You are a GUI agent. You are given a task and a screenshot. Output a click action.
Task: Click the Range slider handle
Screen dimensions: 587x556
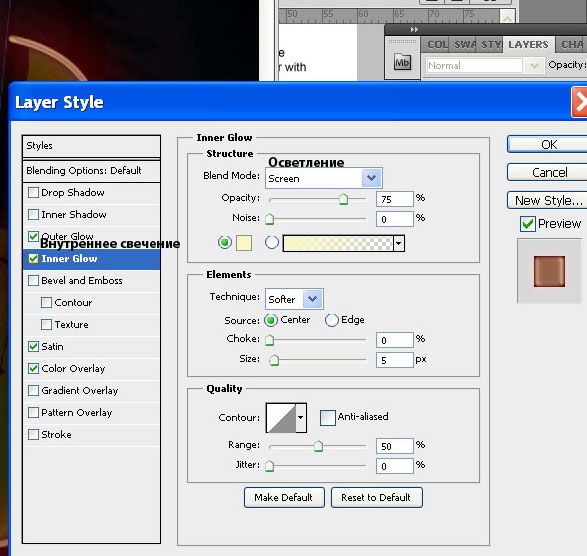tap(318, 446)
